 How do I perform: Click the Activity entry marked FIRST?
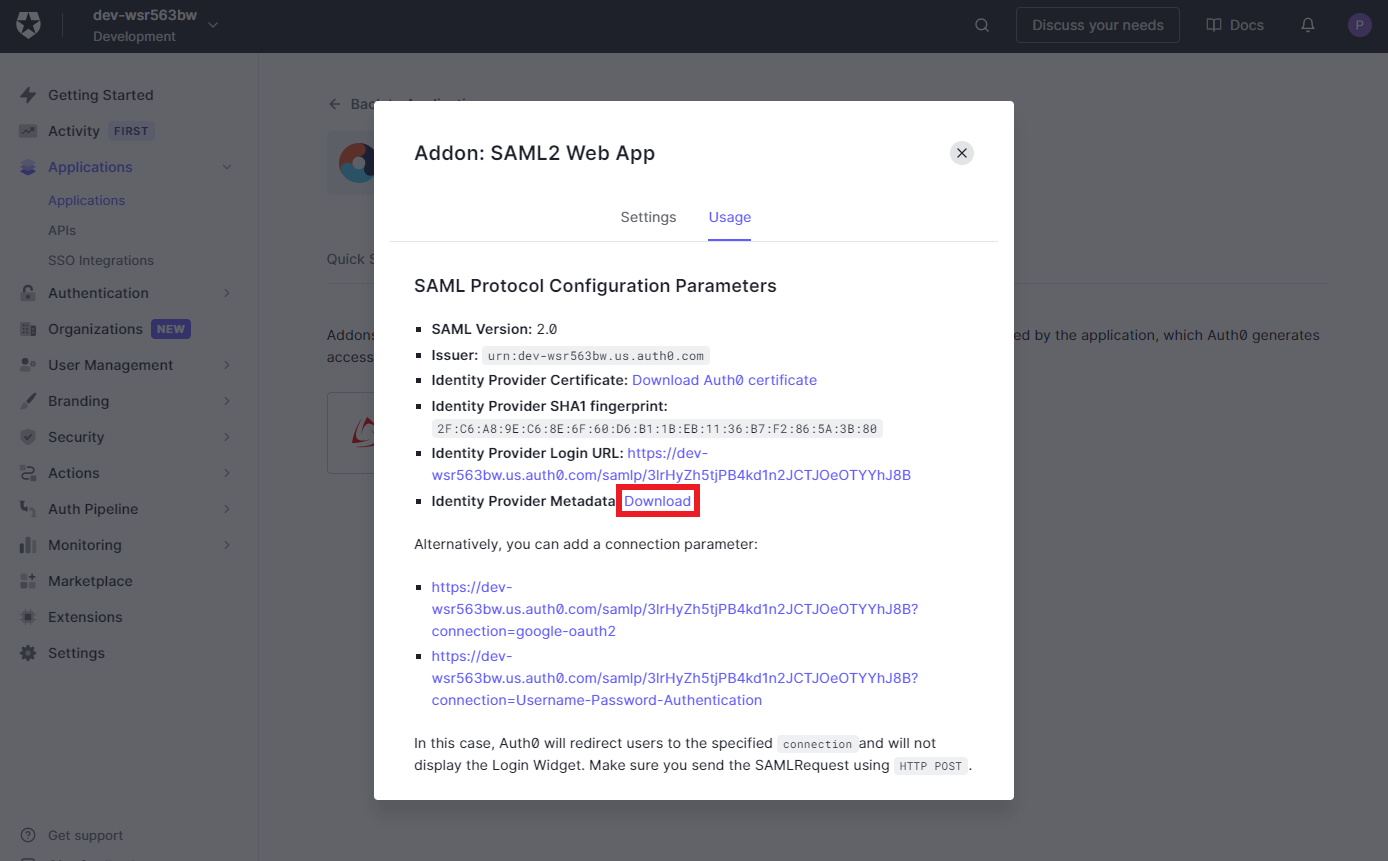pos(71,130)
